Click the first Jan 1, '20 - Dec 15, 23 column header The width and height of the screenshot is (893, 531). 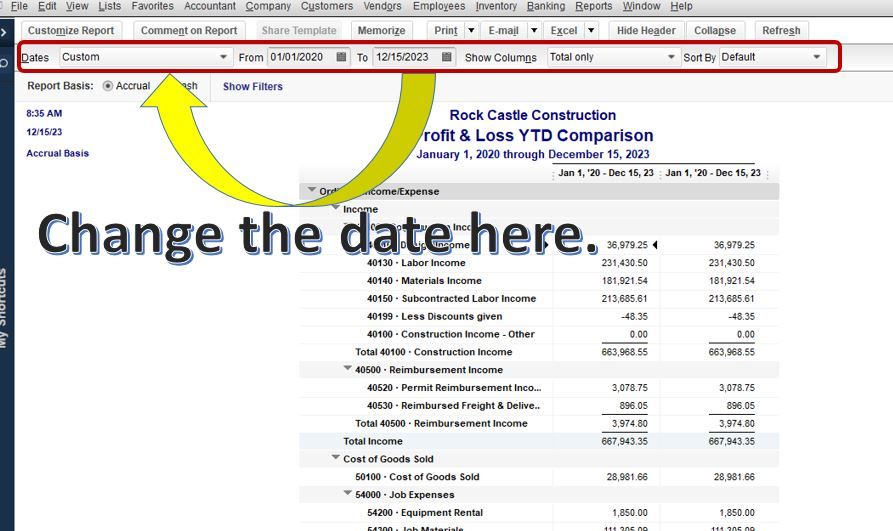606,173
